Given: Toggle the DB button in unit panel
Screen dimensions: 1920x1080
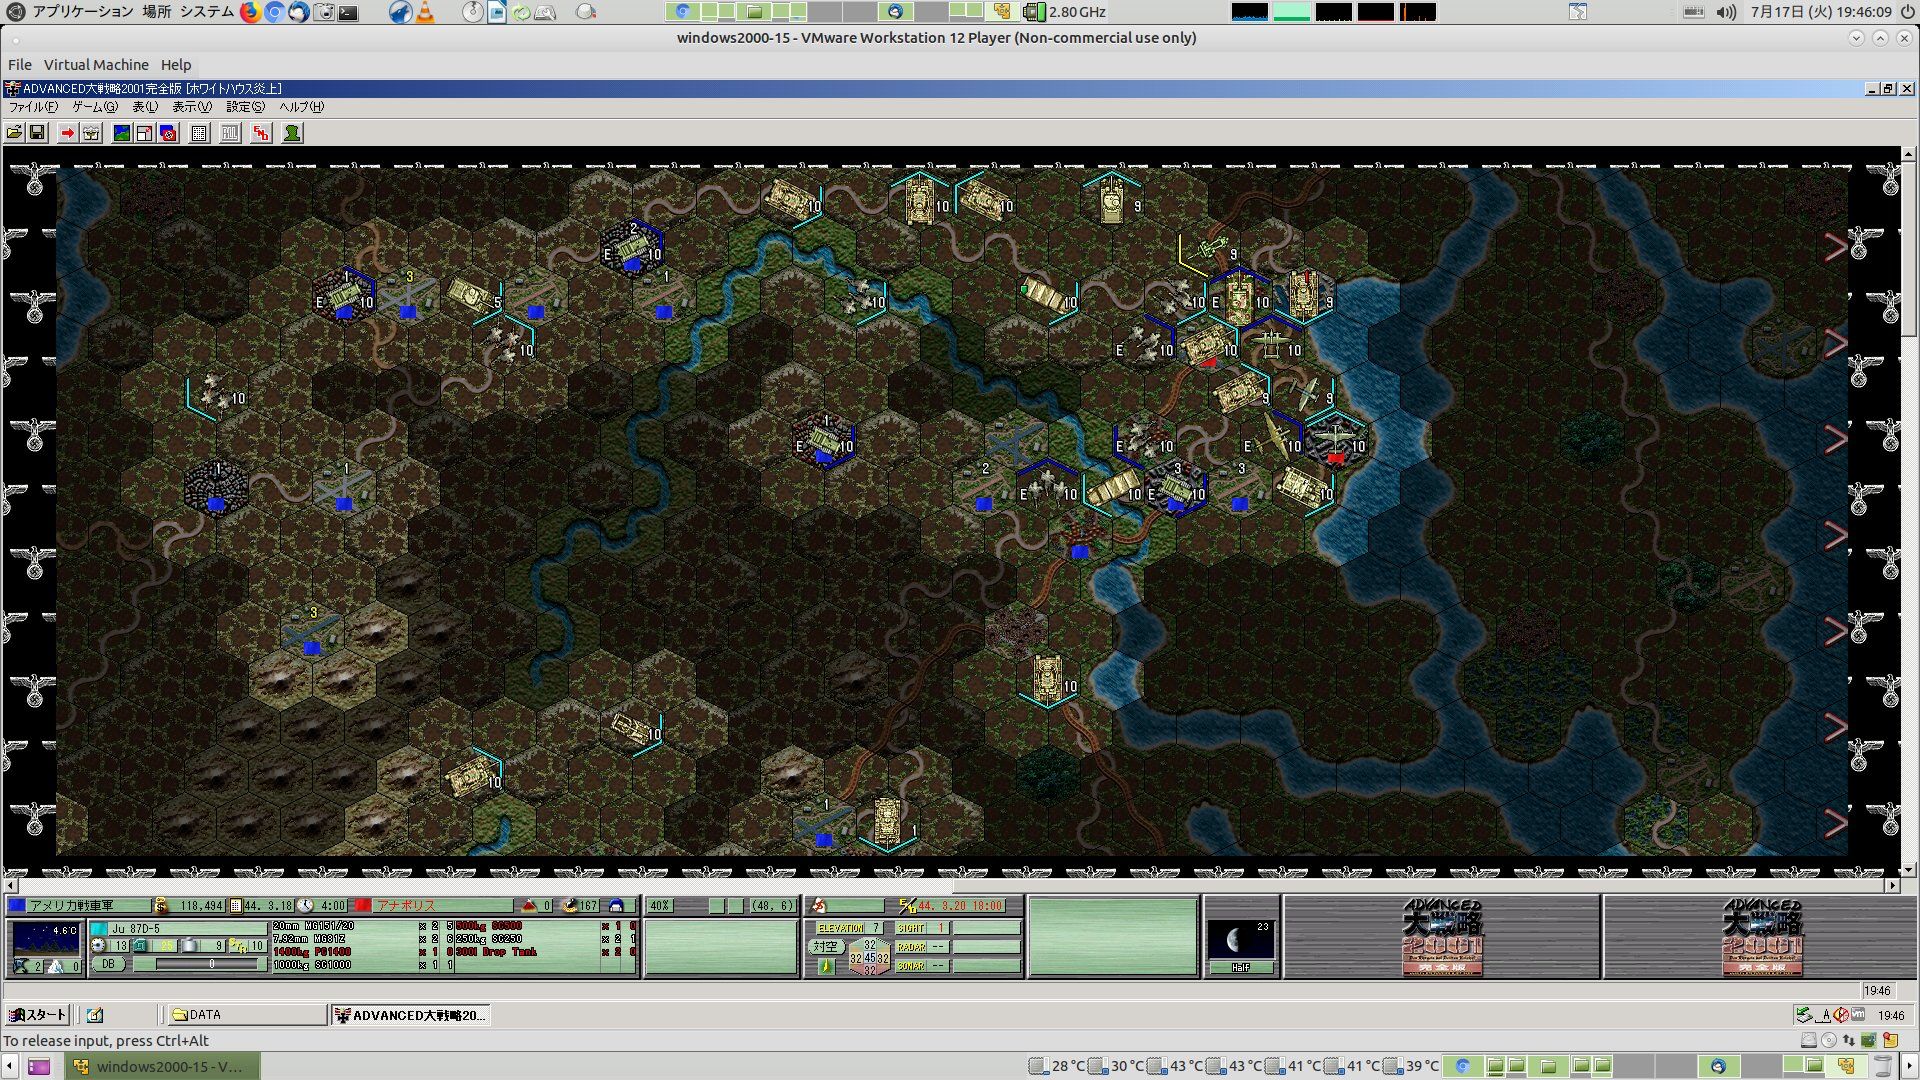Looking at the screenshot, I should tap(108, 964).
